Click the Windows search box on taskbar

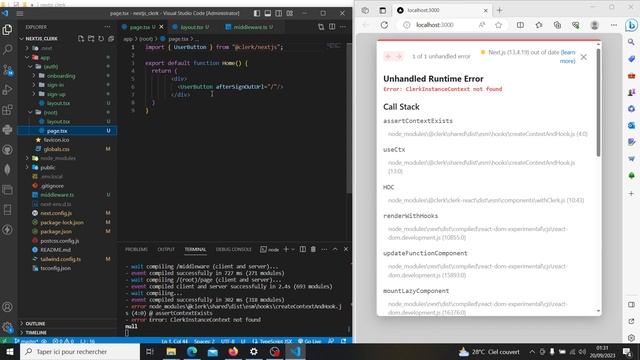point(80,351)
